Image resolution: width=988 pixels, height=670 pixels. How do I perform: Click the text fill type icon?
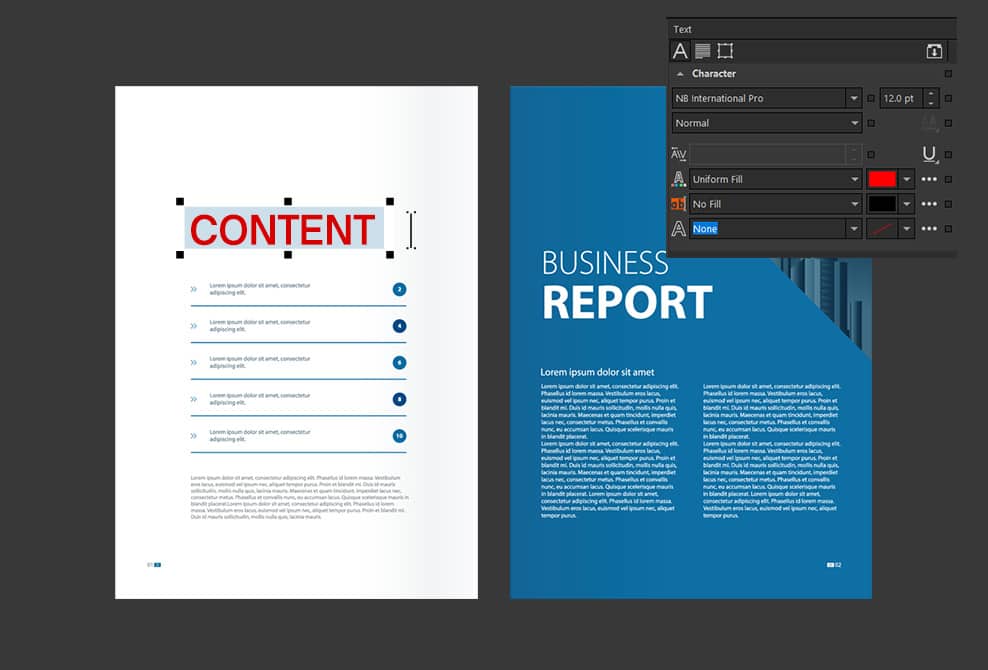click(x=679, y=179)
